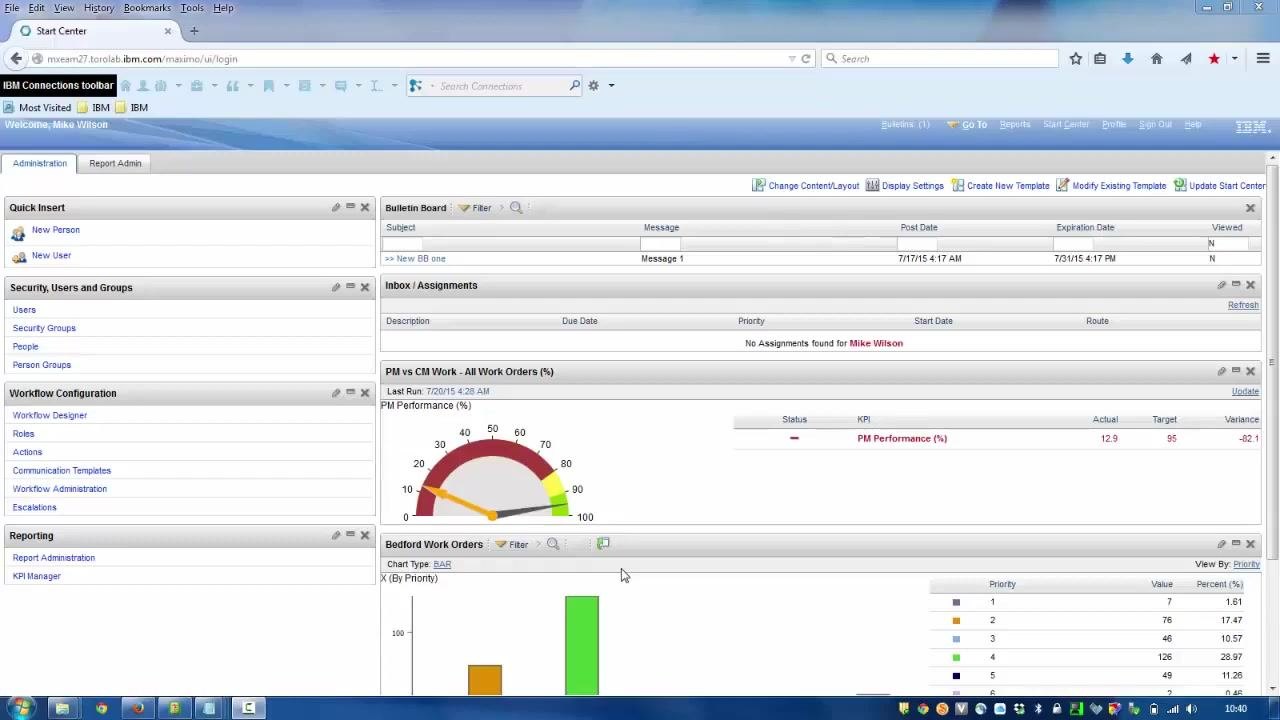Close the Workflow Configuration portlet
This screenshot has width=1280, height=720.
coord(365,393)
